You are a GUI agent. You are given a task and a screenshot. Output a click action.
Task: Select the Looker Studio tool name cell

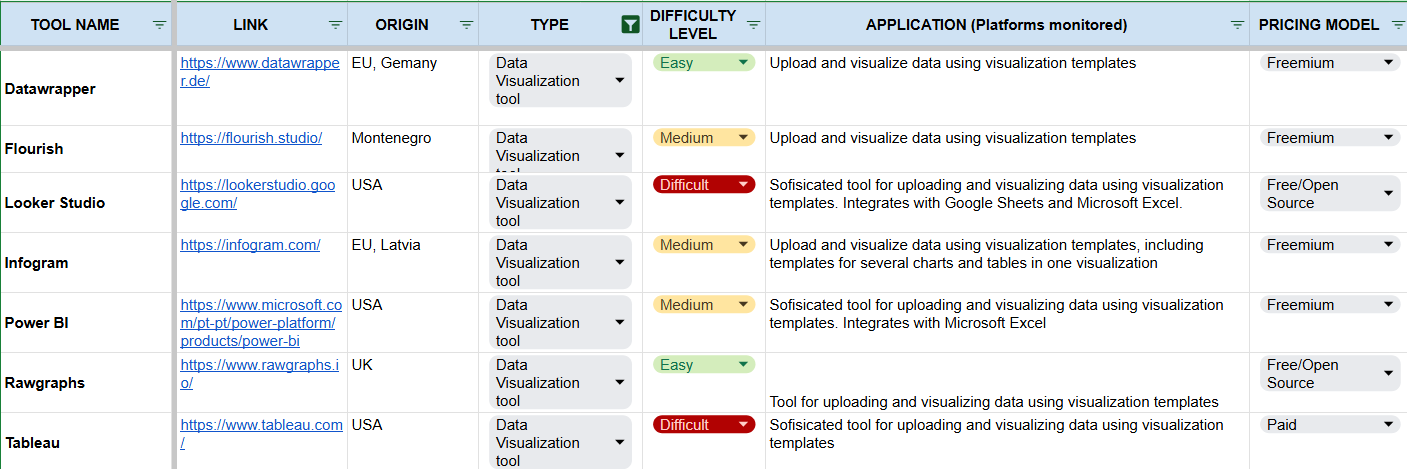pos(87,202)
